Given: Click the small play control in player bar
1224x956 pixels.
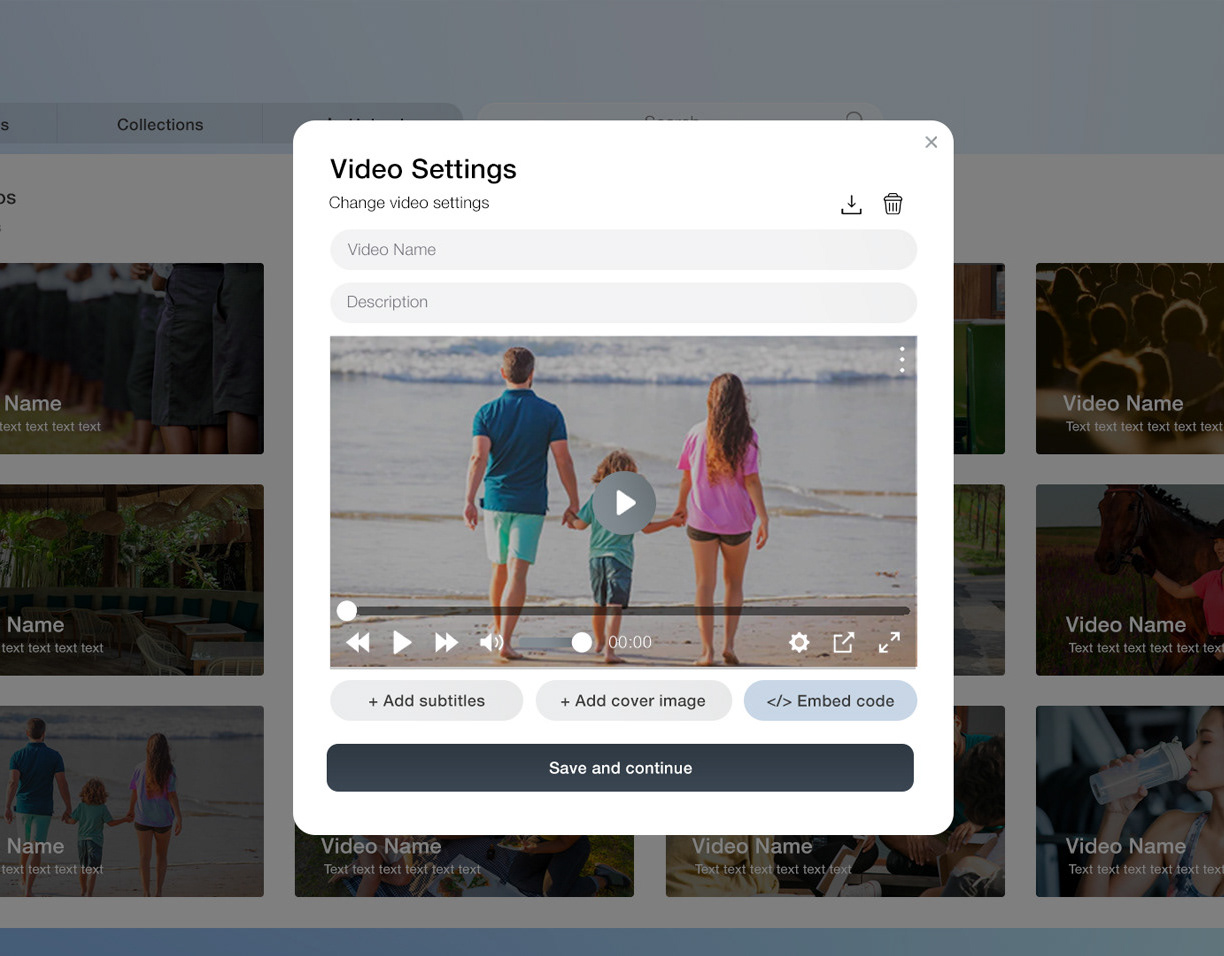Looking at the screenshot, I should pos(402,643).
